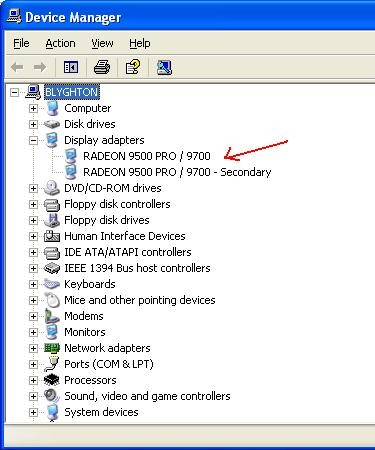
Task: Click the Human Interface Devices icon
Action: (x=52, y=236)
